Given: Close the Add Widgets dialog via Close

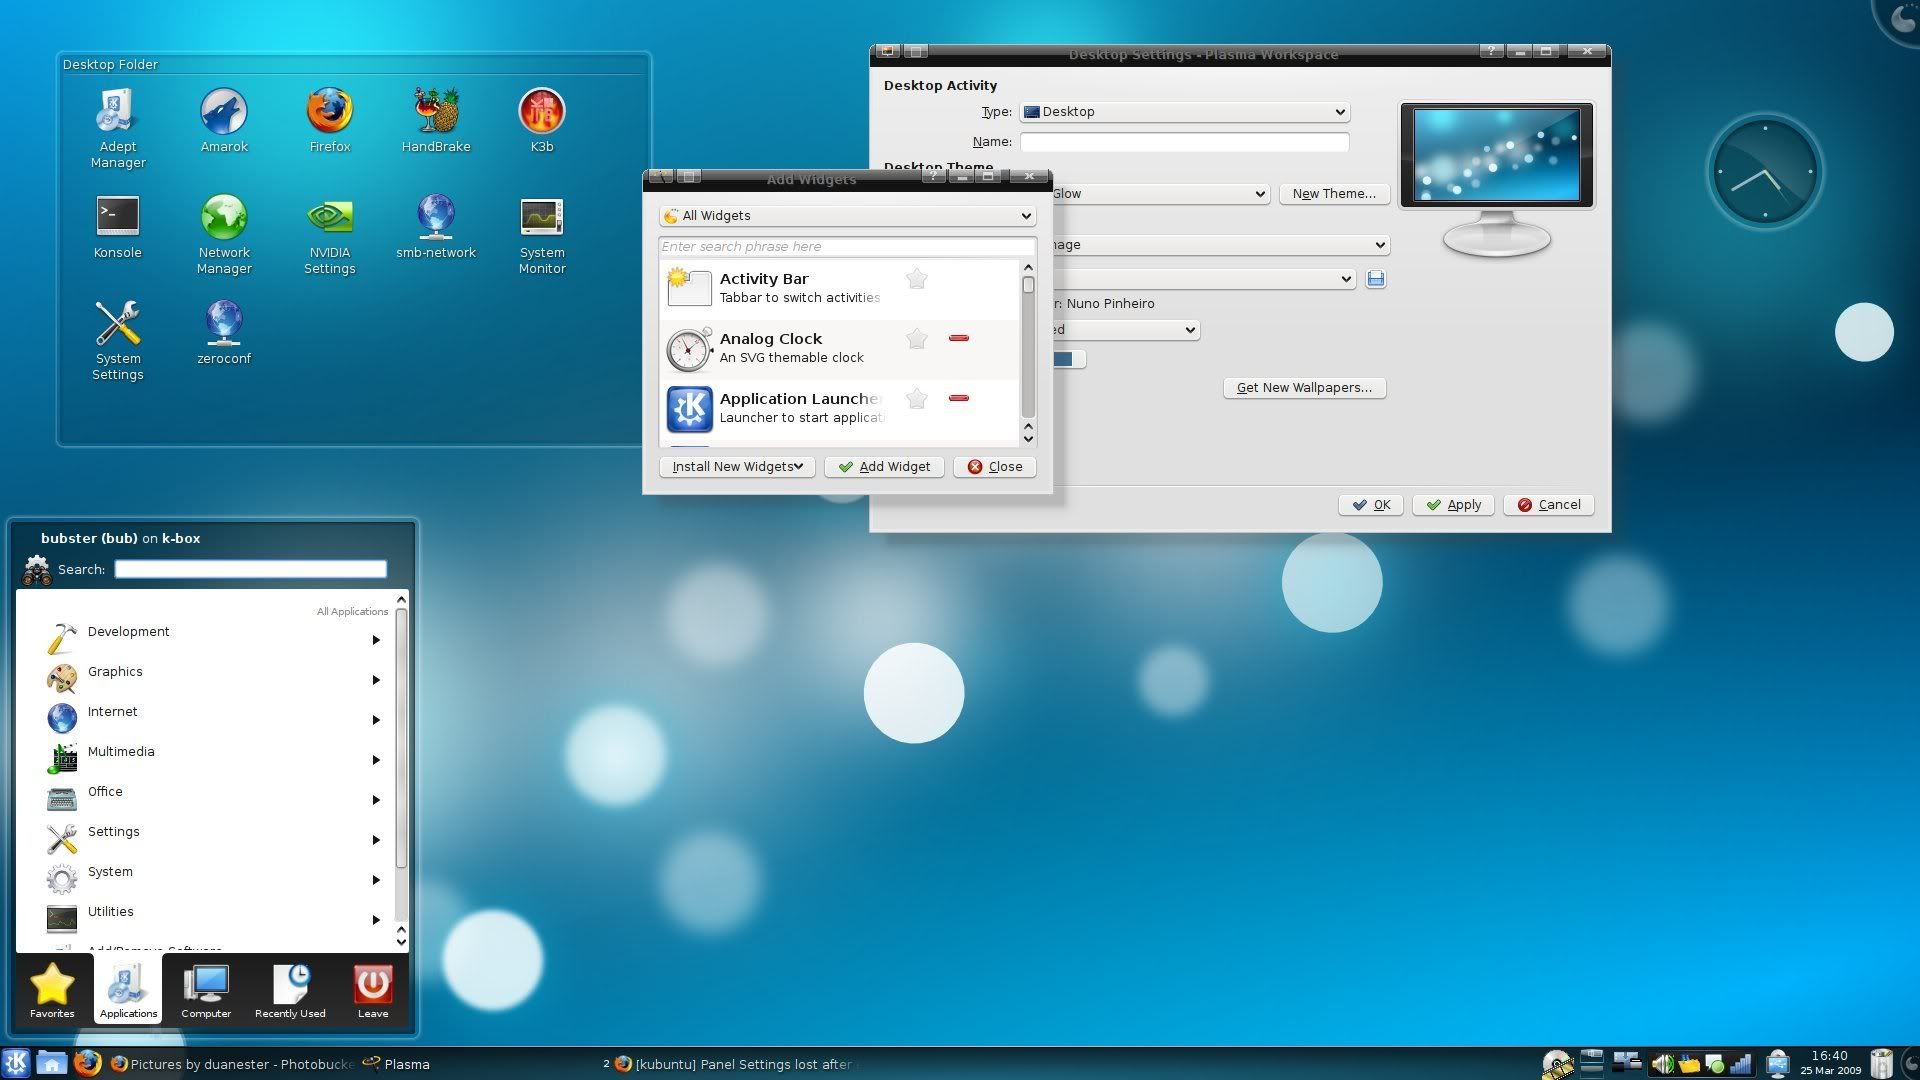Looking at the screenshot, I should (994, 467).
